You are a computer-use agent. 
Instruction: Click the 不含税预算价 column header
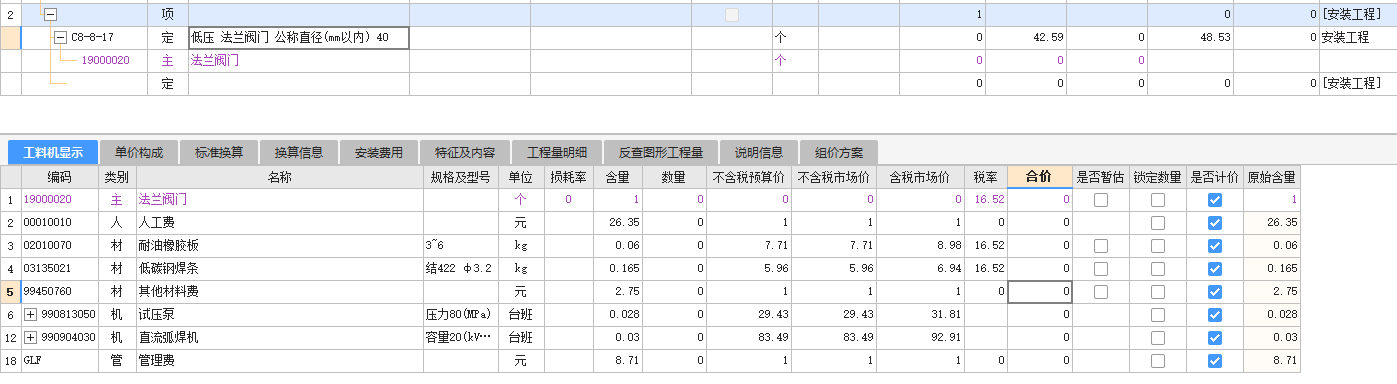[x=750, y=177]
